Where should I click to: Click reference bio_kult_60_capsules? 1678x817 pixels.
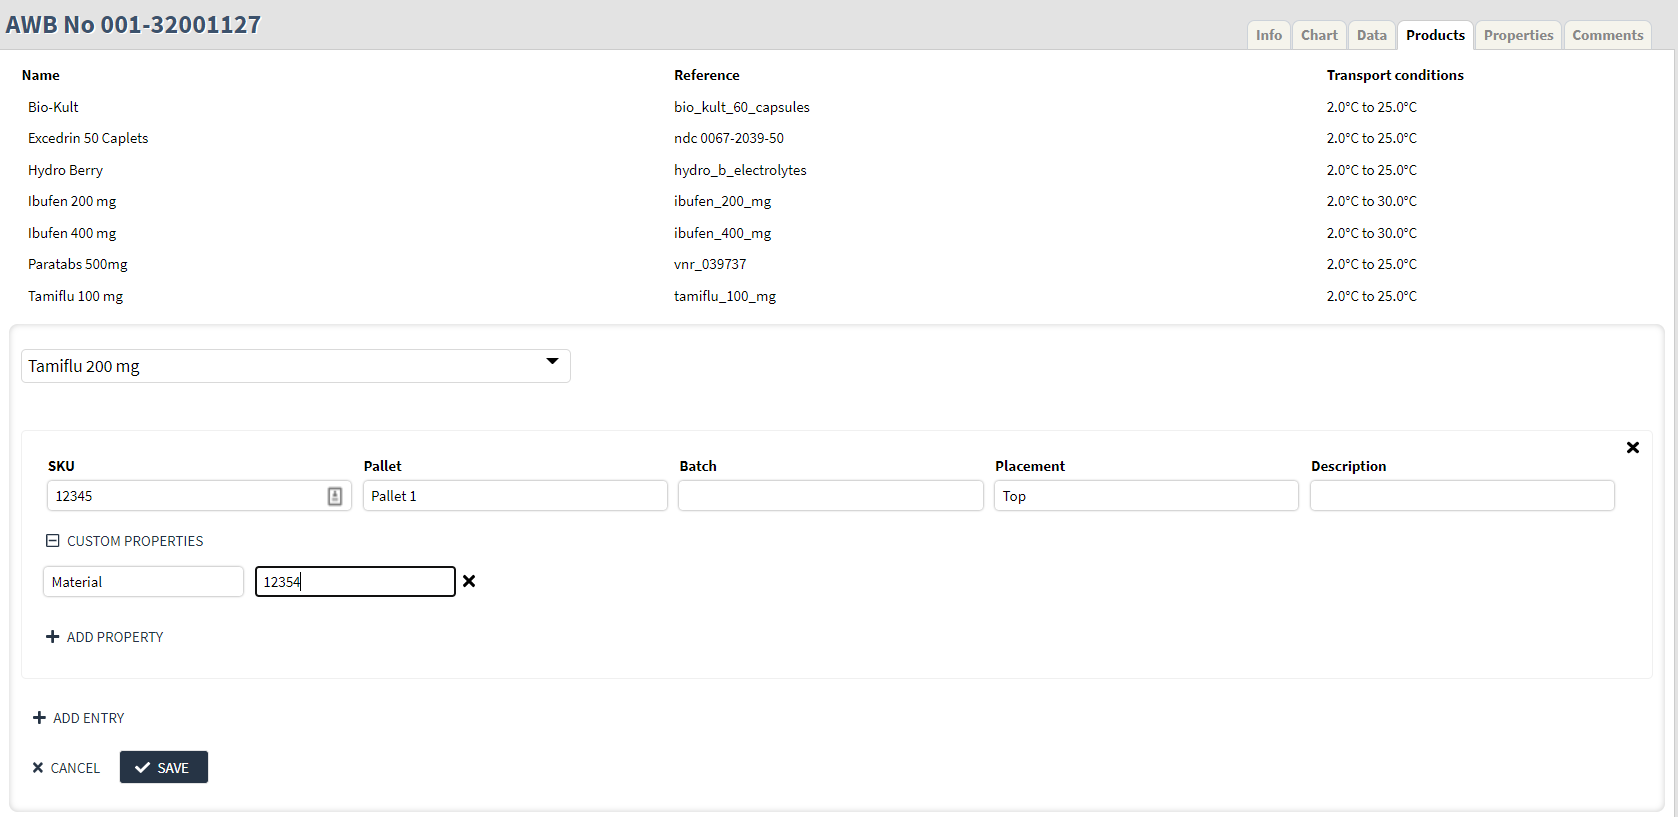click(x=742, y=107)
